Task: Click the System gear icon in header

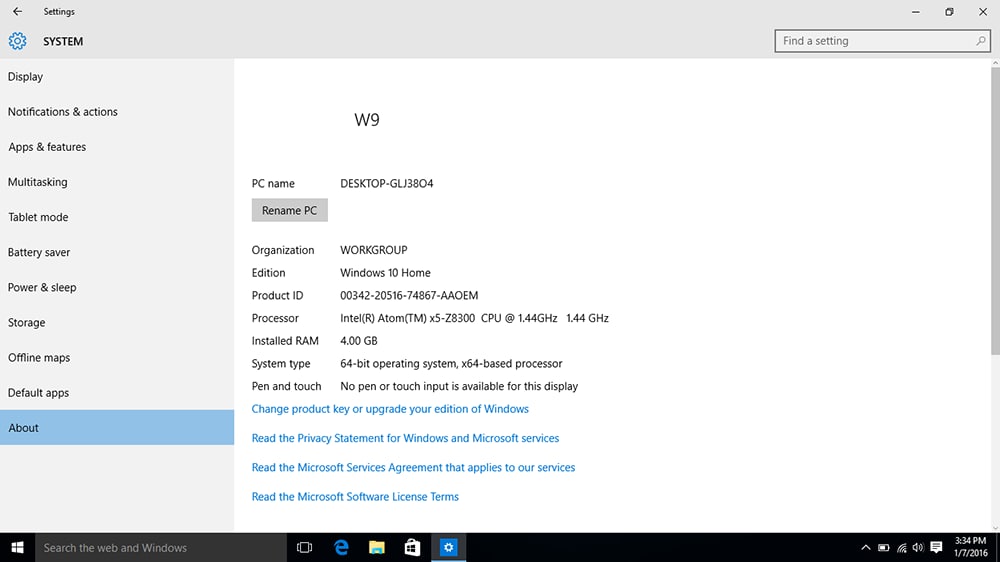Action: 17,41
